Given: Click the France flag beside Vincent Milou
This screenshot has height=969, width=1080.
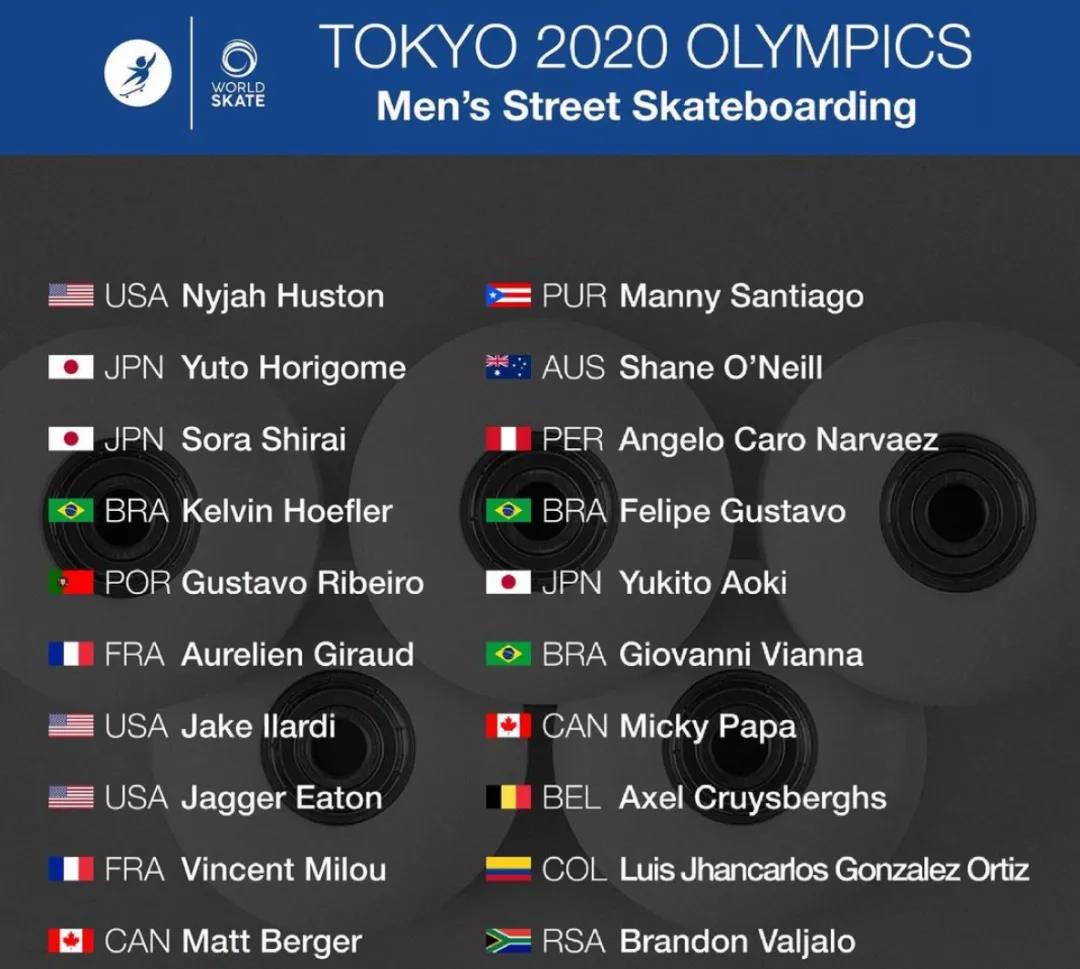Looking at the screenshot, I should pos(71,869).
